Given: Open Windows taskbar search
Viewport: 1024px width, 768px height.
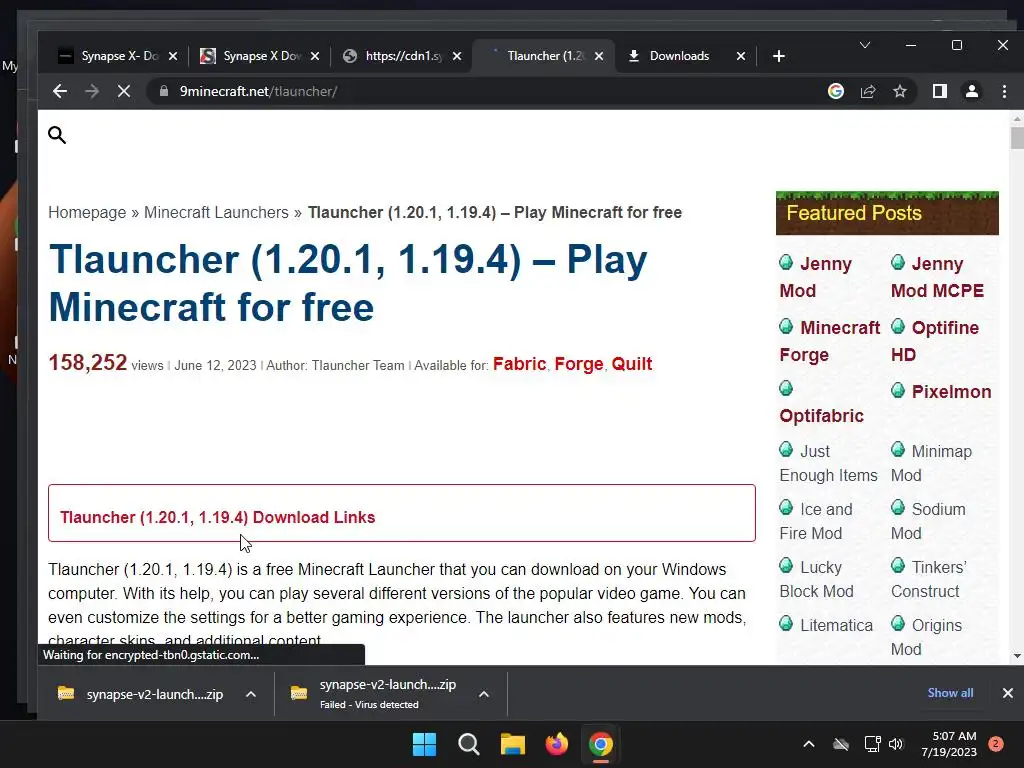Looking at the screenshot, I should click(x=469, y=744).
